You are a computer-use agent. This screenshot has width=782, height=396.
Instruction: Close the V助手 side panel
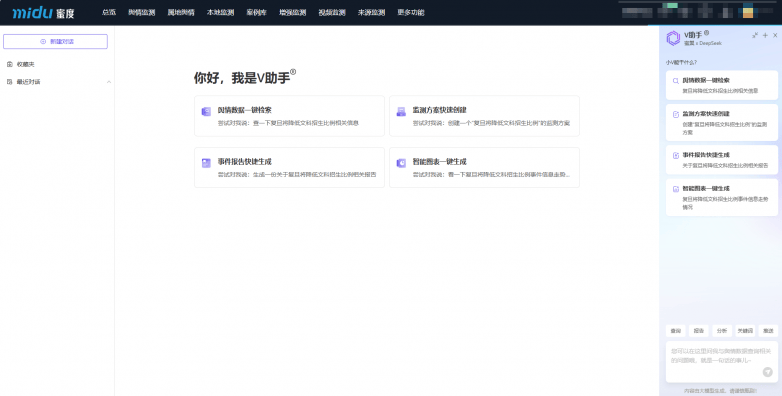click(x=775, y=35)
